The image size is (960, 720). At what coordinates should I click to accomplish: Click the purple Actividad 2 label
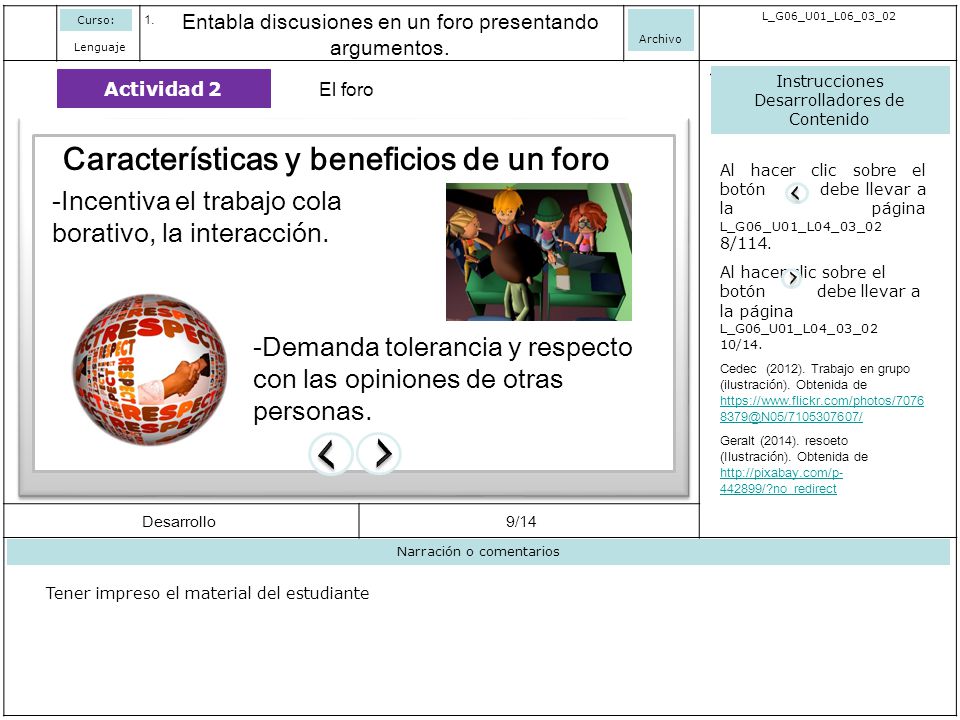pos(163,88)
